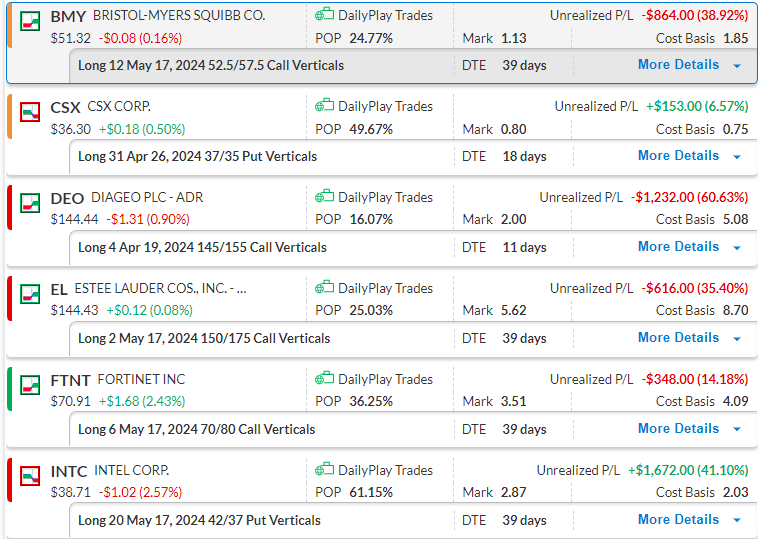The image size is (758, 539).
Task: Click Long 31 Apr 26, 2024 37/35 Put Verticals
Action: (197, 156)
